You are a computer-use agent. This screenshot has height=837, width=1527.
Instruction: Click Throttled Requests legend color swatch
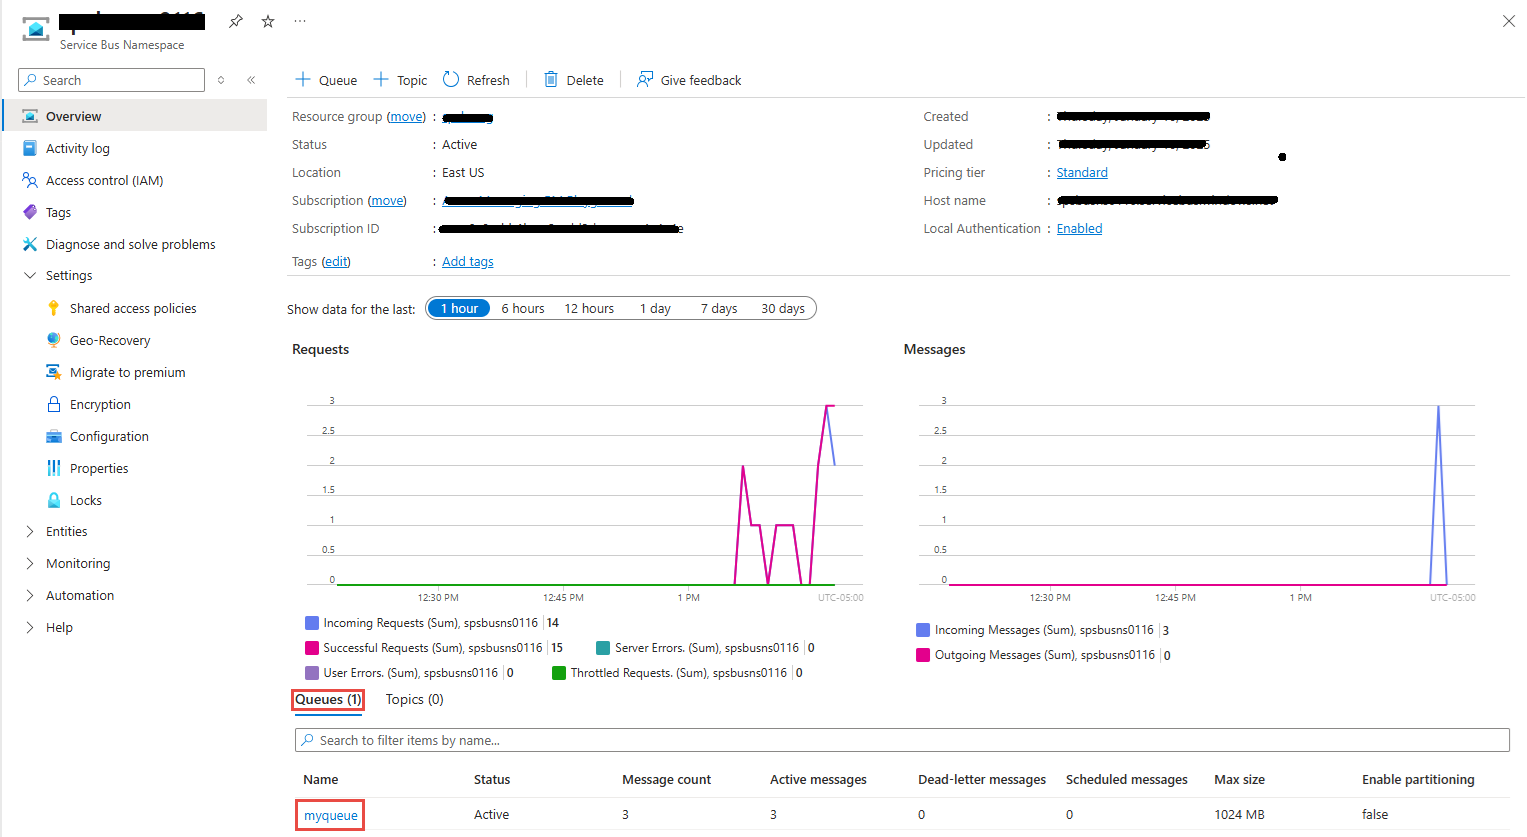point(559,672)
